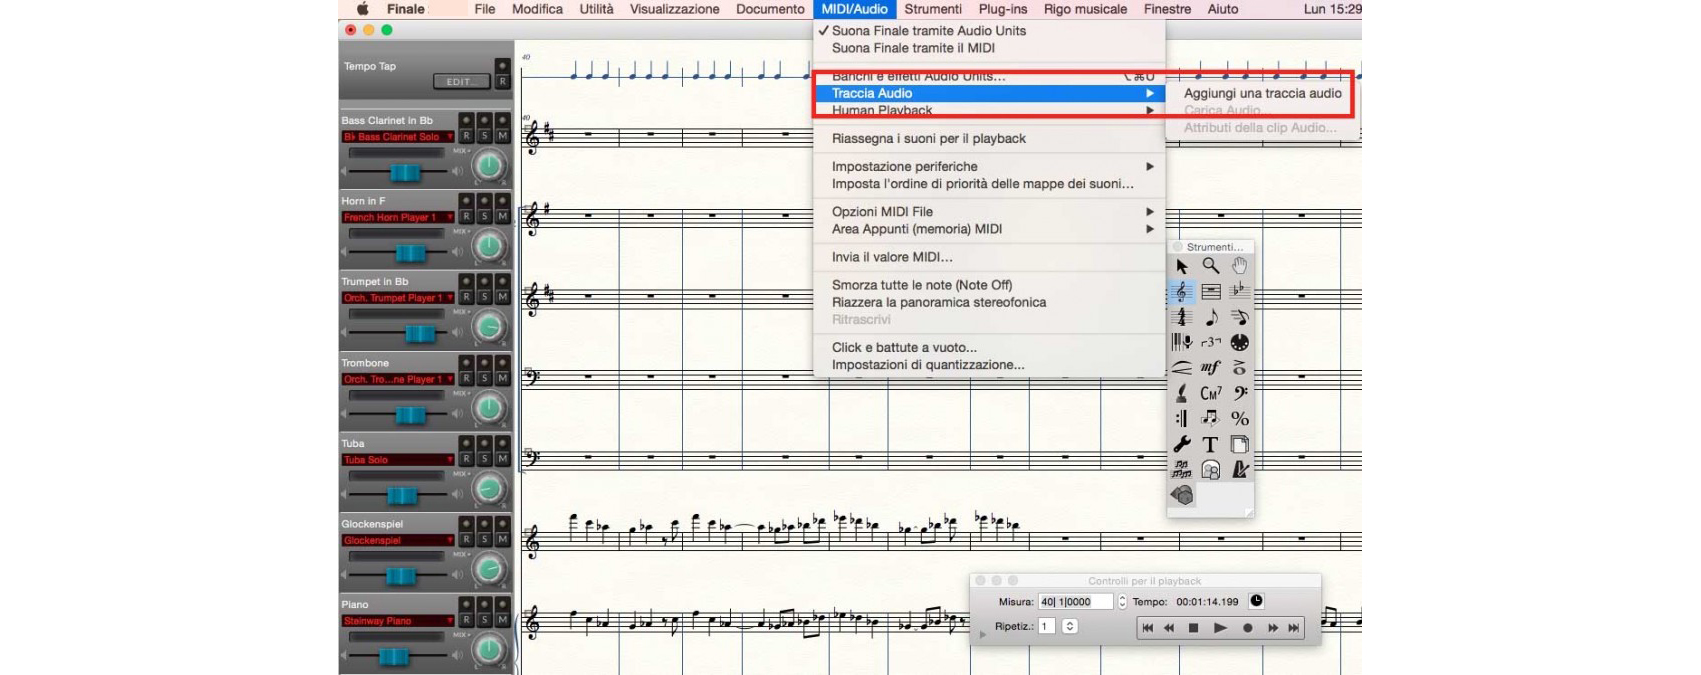Click the Misura measure input field

1075,602
